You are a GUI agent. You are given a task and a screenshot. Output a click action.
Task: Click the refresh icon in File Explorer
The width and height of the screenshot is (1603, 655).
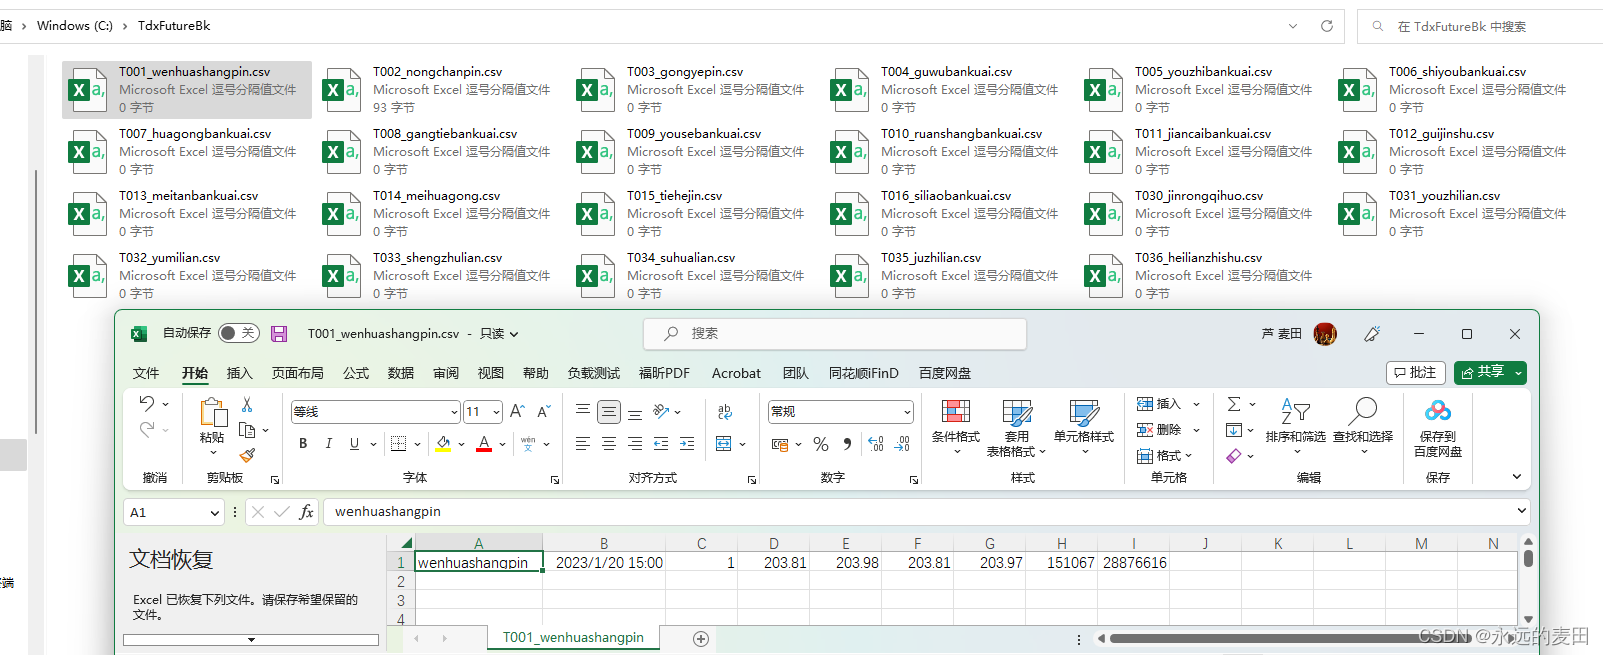[1327, 26]
